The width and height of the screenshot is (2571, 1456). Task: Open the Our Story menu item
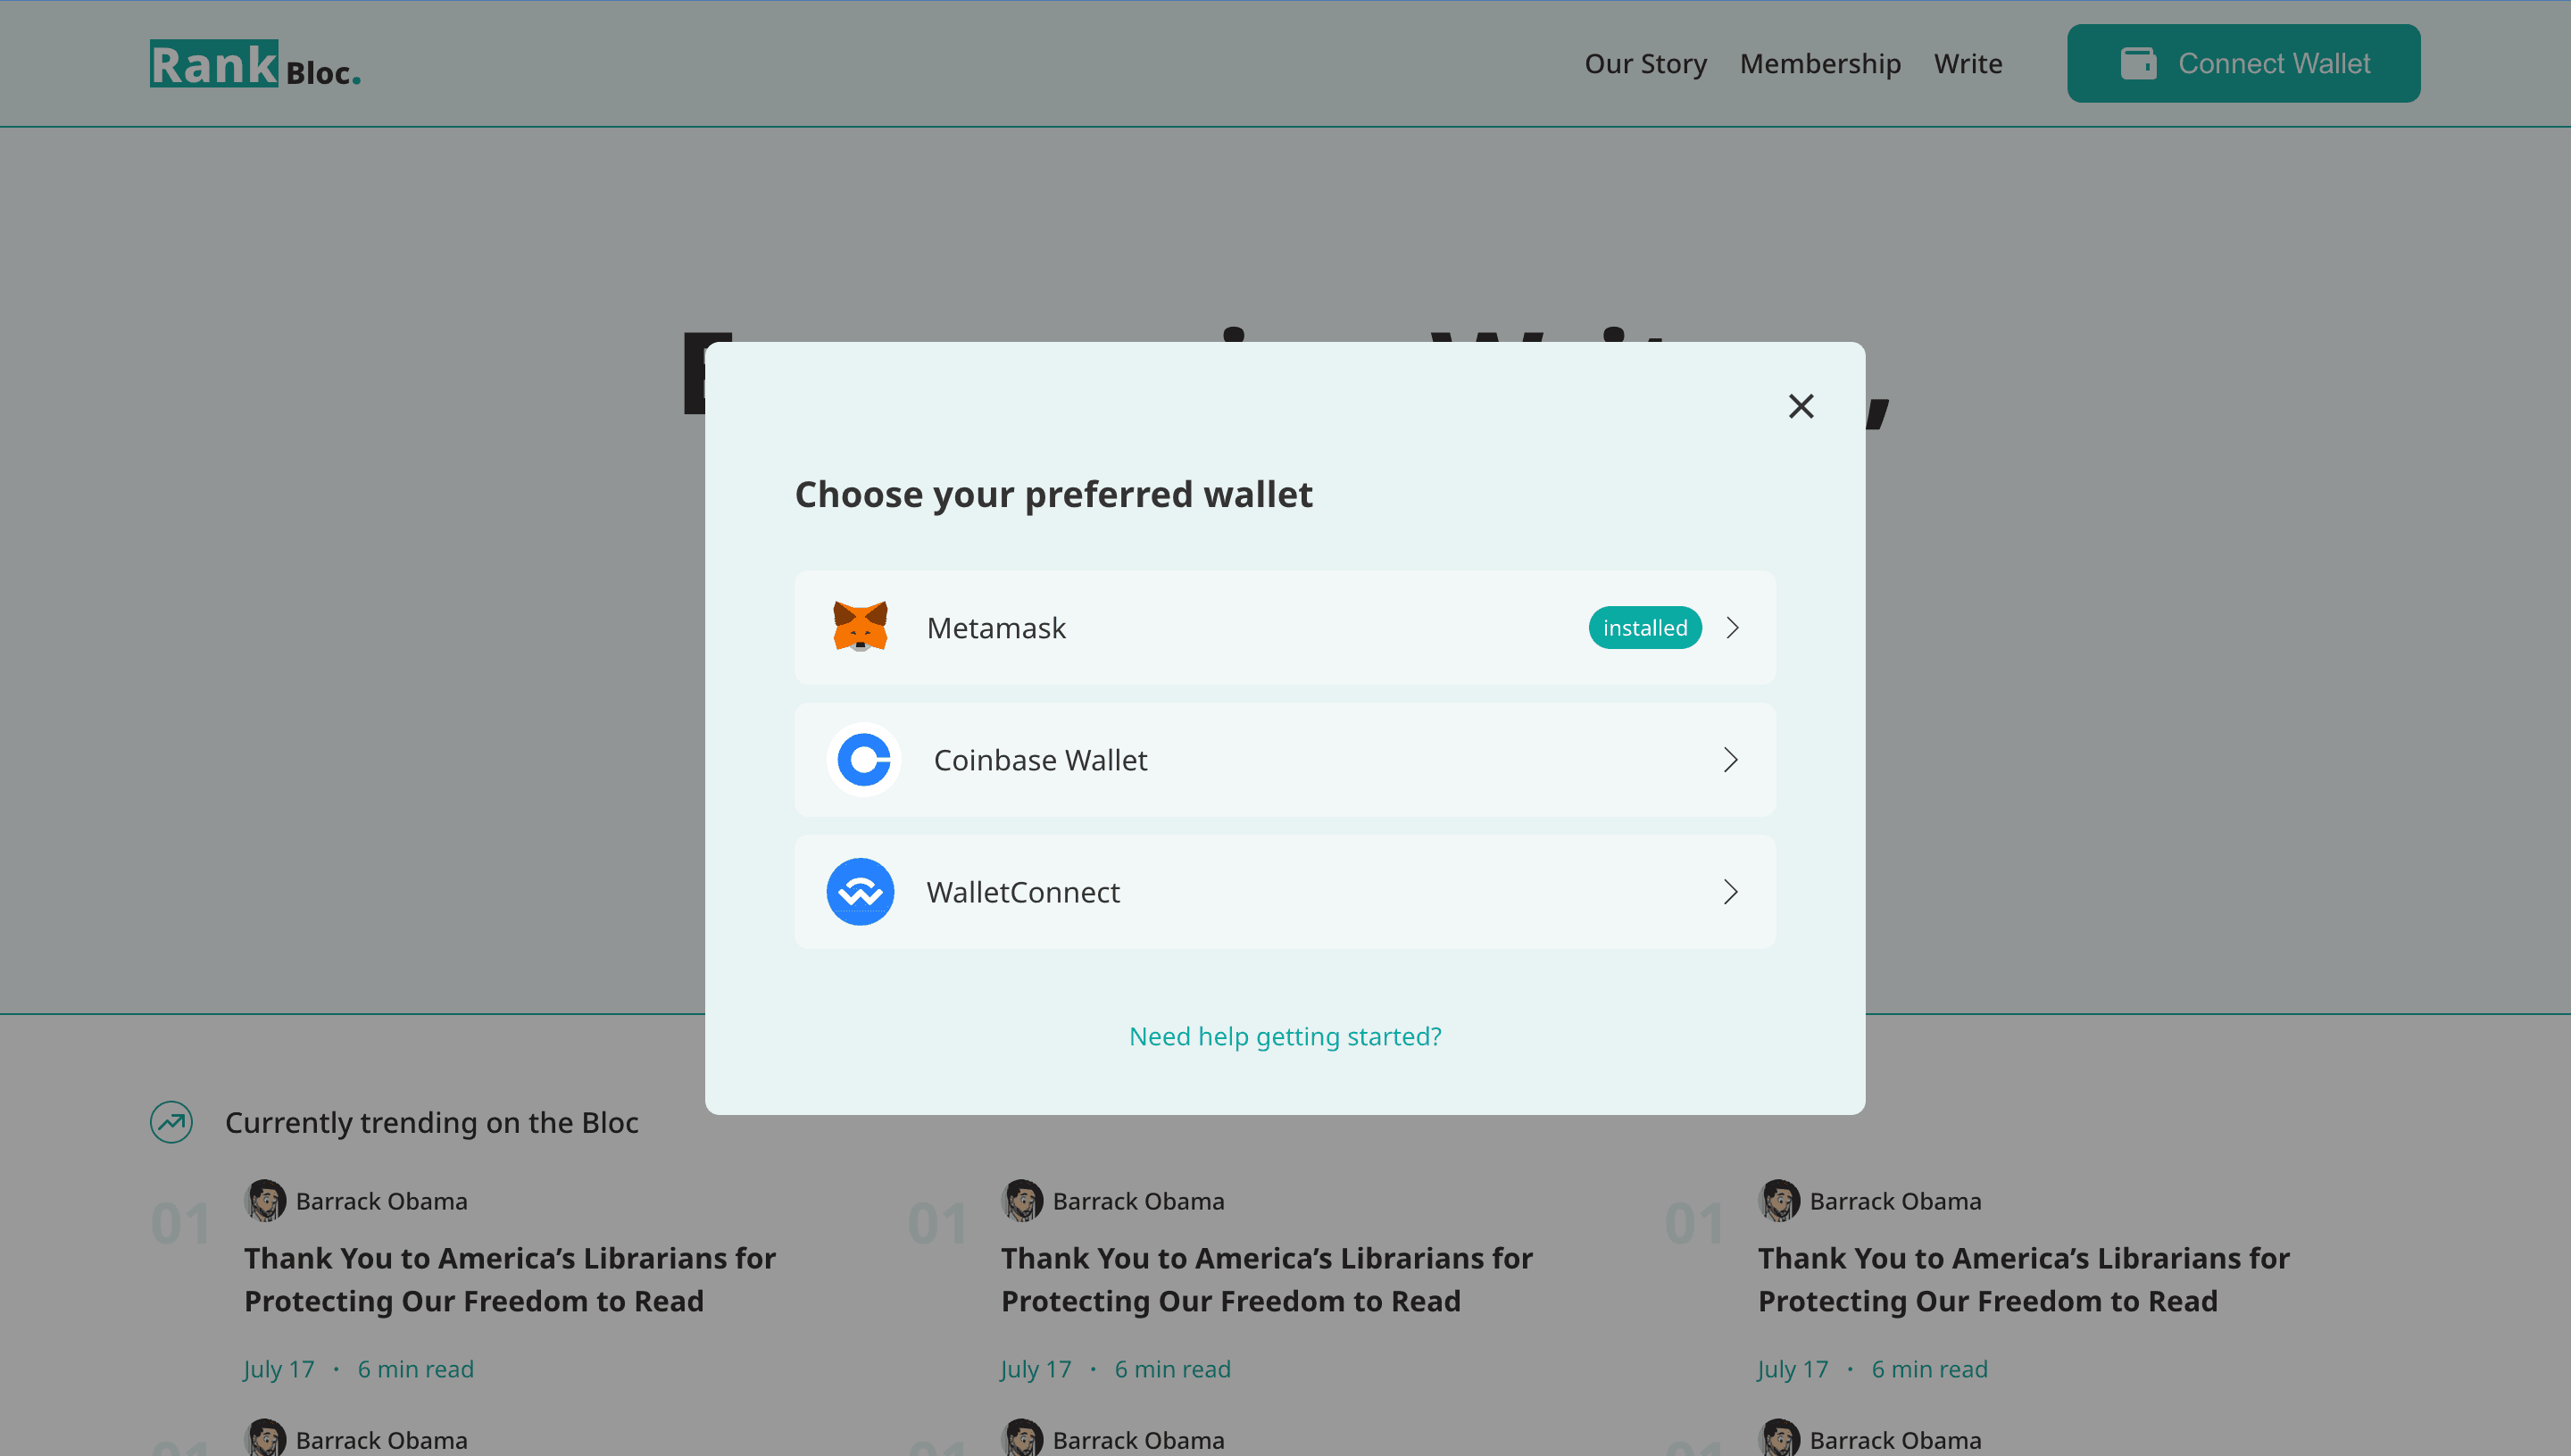click(x=1644, y=62)
